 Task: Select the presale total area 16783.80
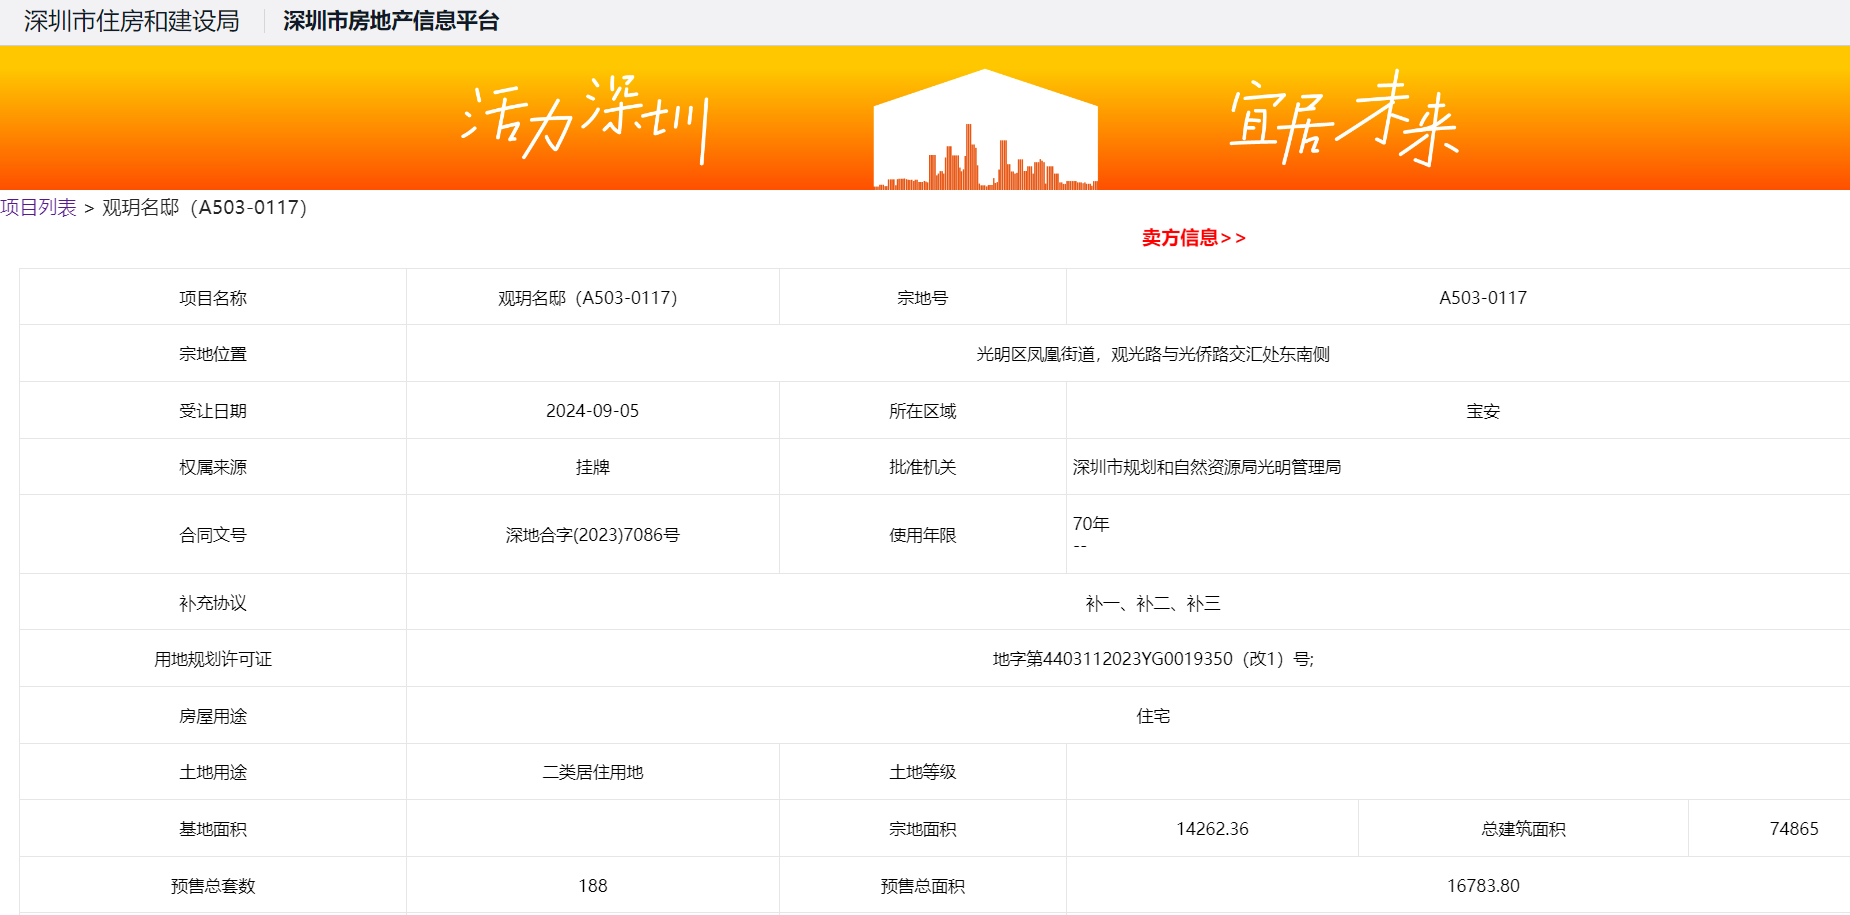(x=1482, y=886)
